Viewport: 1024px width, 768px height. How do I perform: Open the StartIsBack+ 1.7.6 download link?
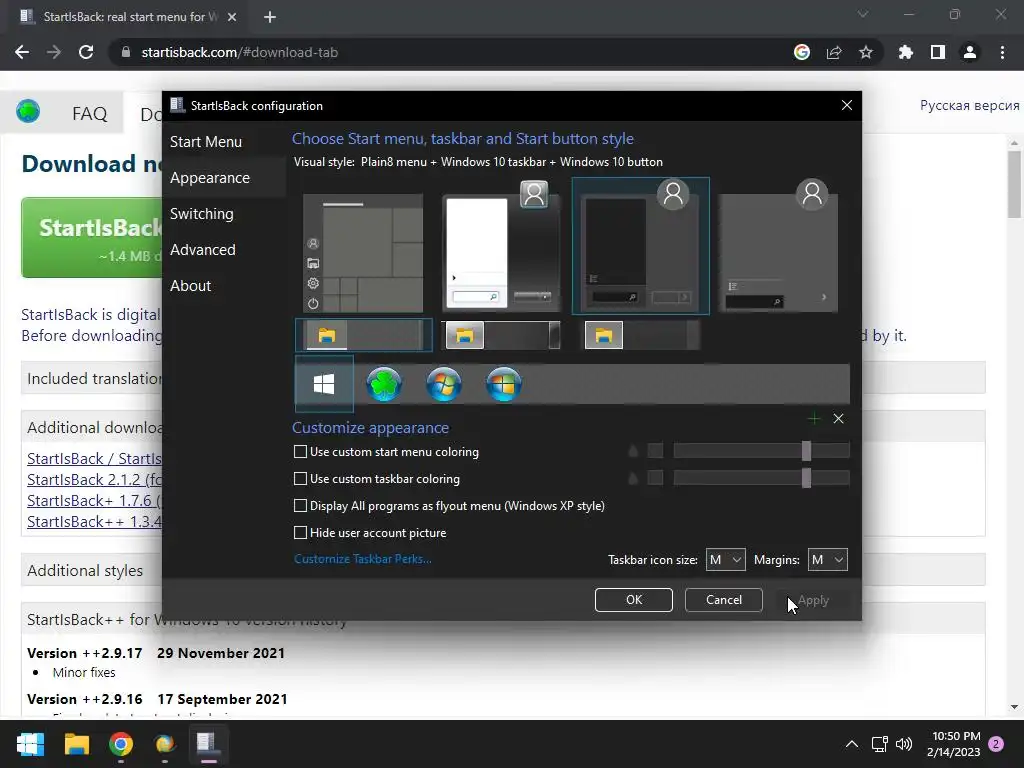(x=95, y=500)
